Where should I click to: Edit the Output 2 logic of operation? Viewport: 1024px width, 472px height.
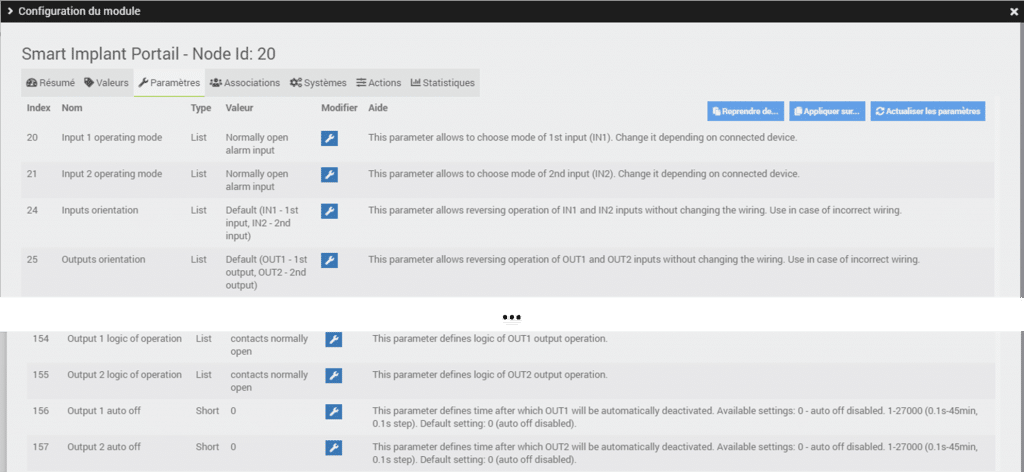coord(334,375)
